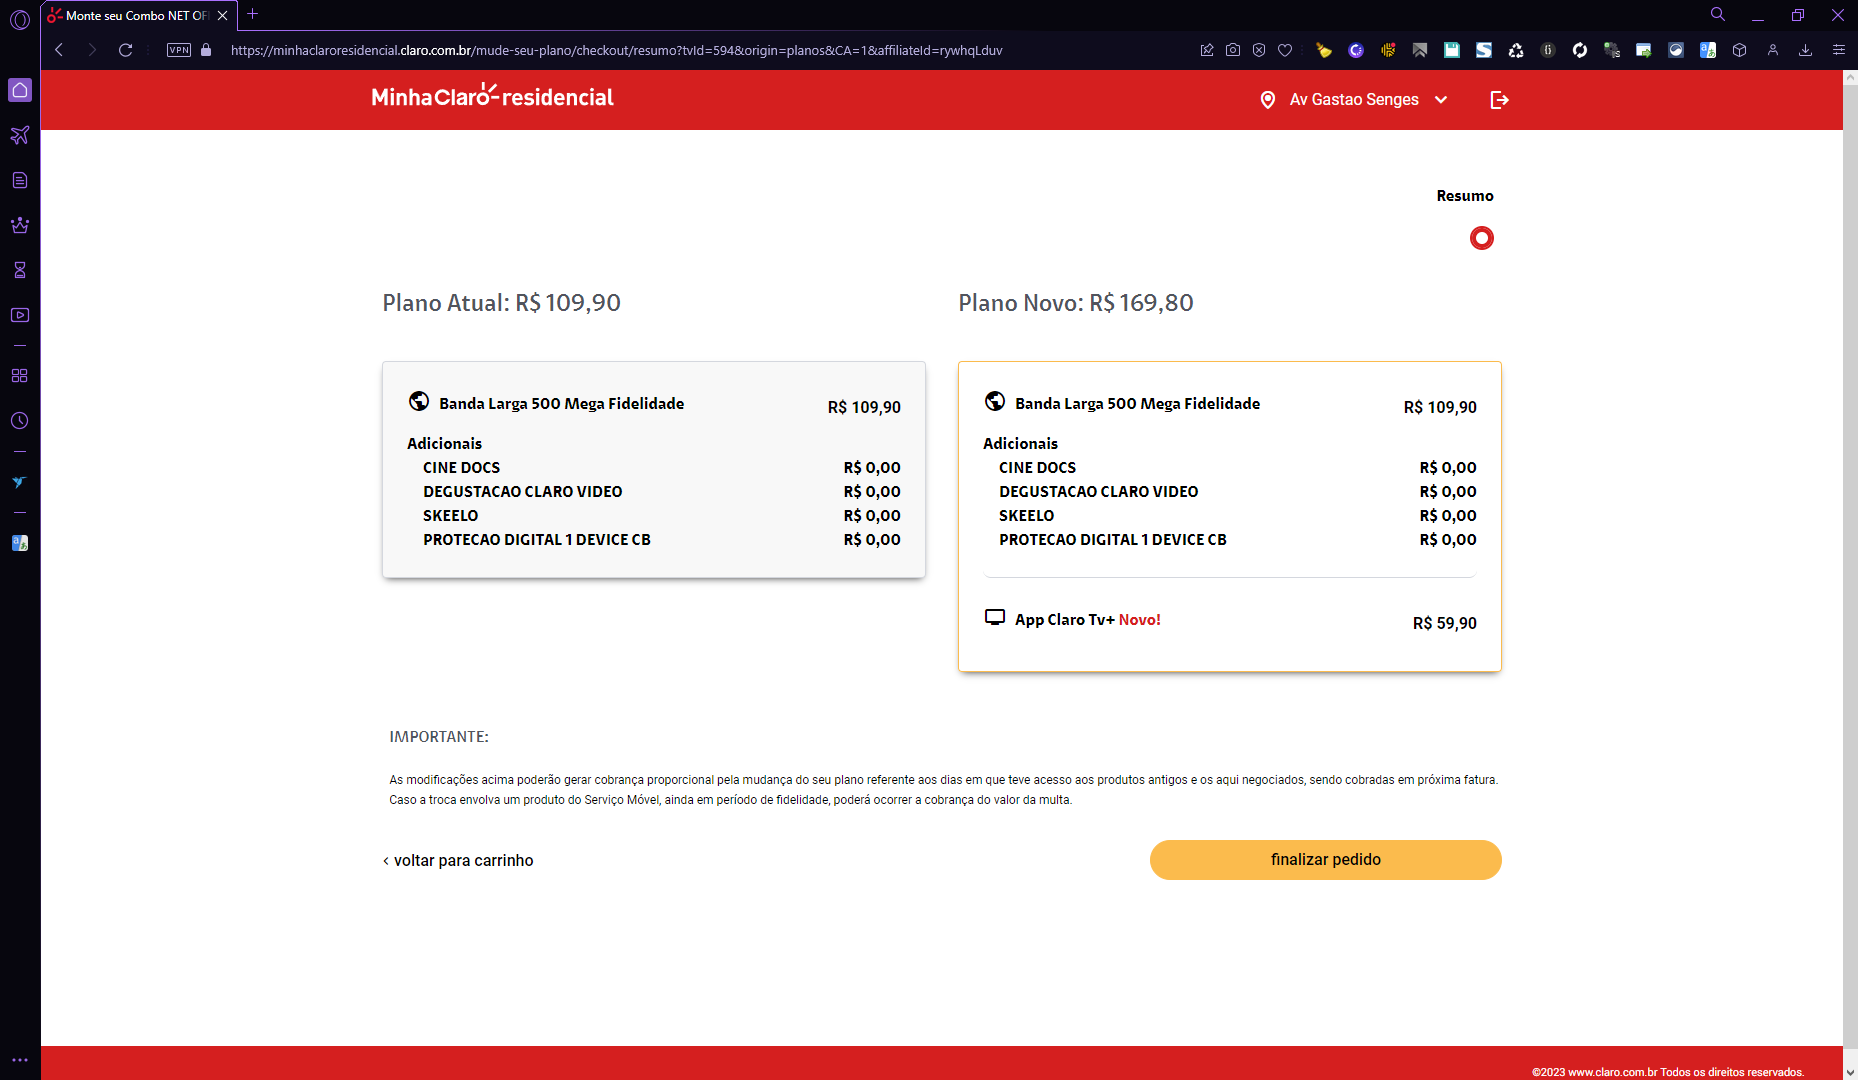Viewport: 1858px width, 1080px height.
Task: Click the scrollbar down arrow at bottom right
Action: [x=1850, y=1072]
